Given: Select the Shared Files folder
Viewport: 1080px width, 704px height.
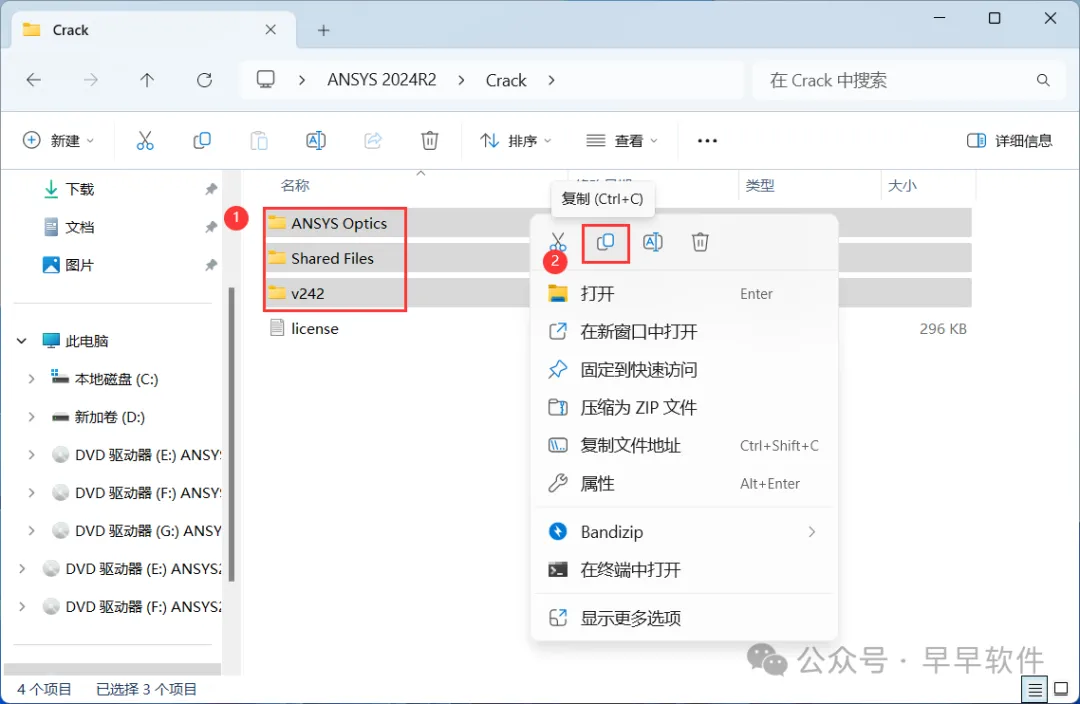Looking at the screenshot, I should [332, 258].
